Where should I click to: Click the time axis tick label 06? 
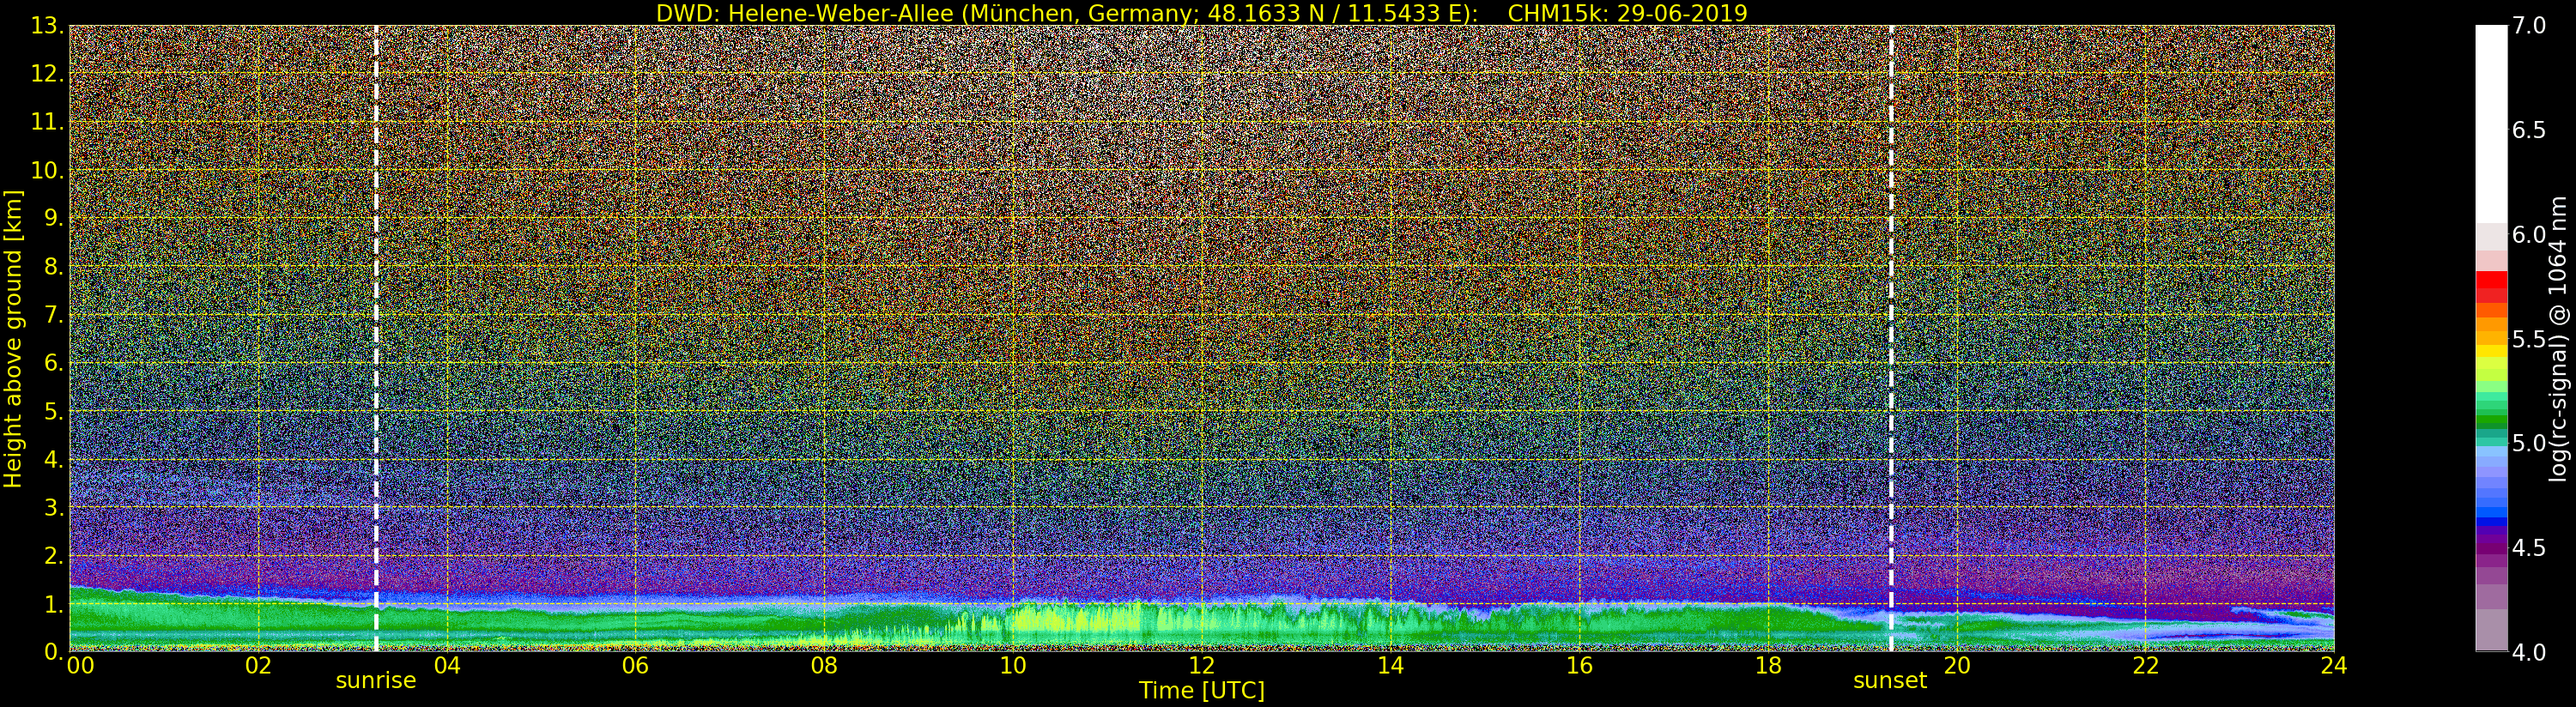(635, 665)
